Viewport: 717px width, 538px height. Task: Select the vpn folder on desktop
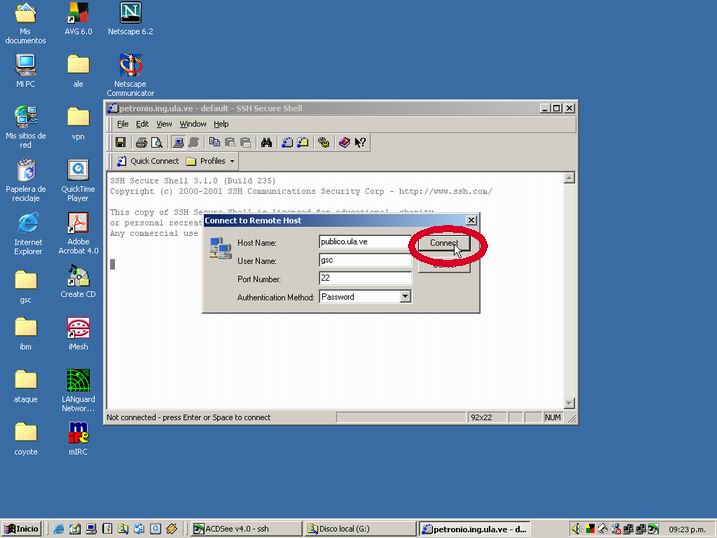coord(78,124)
